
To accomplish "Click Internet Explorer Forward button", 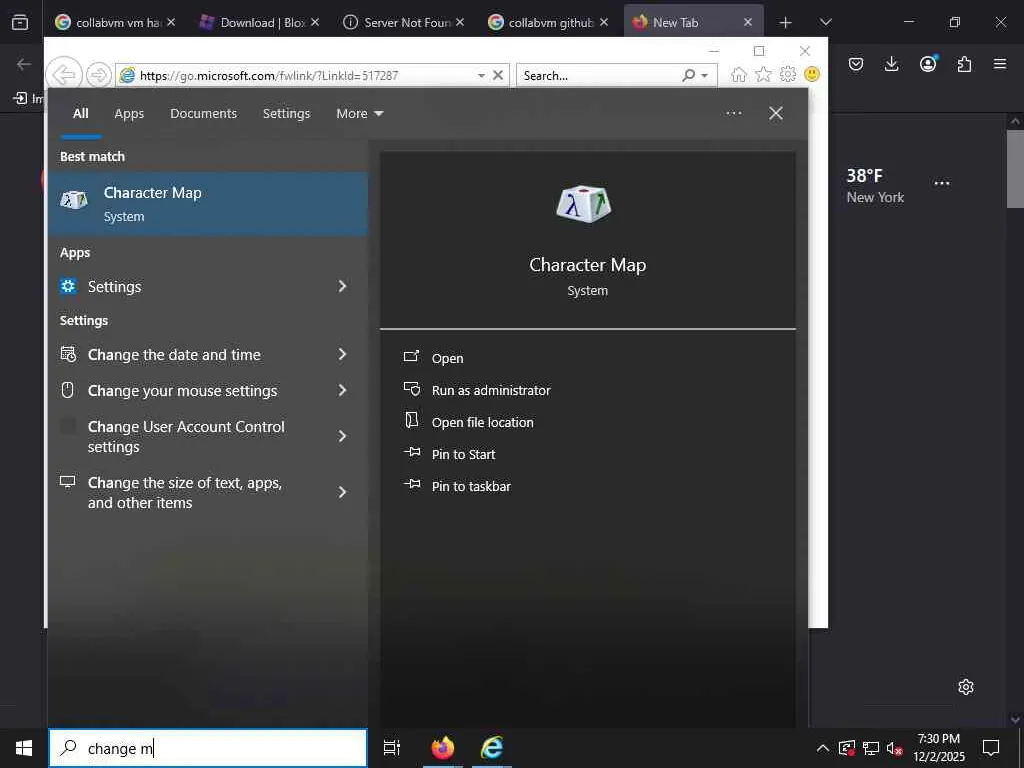I will point(98,75).
